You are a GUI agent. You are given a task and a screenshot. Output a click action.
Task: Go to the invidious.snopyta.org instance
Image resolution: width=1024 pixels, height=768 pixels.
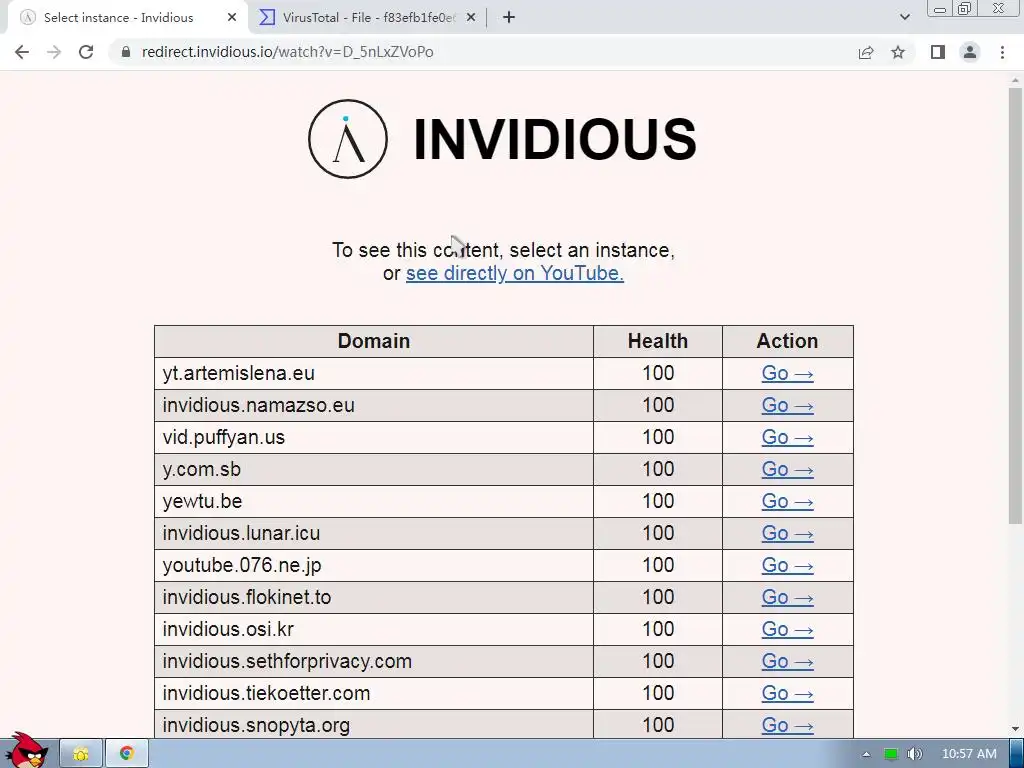[x=788, y=726]
